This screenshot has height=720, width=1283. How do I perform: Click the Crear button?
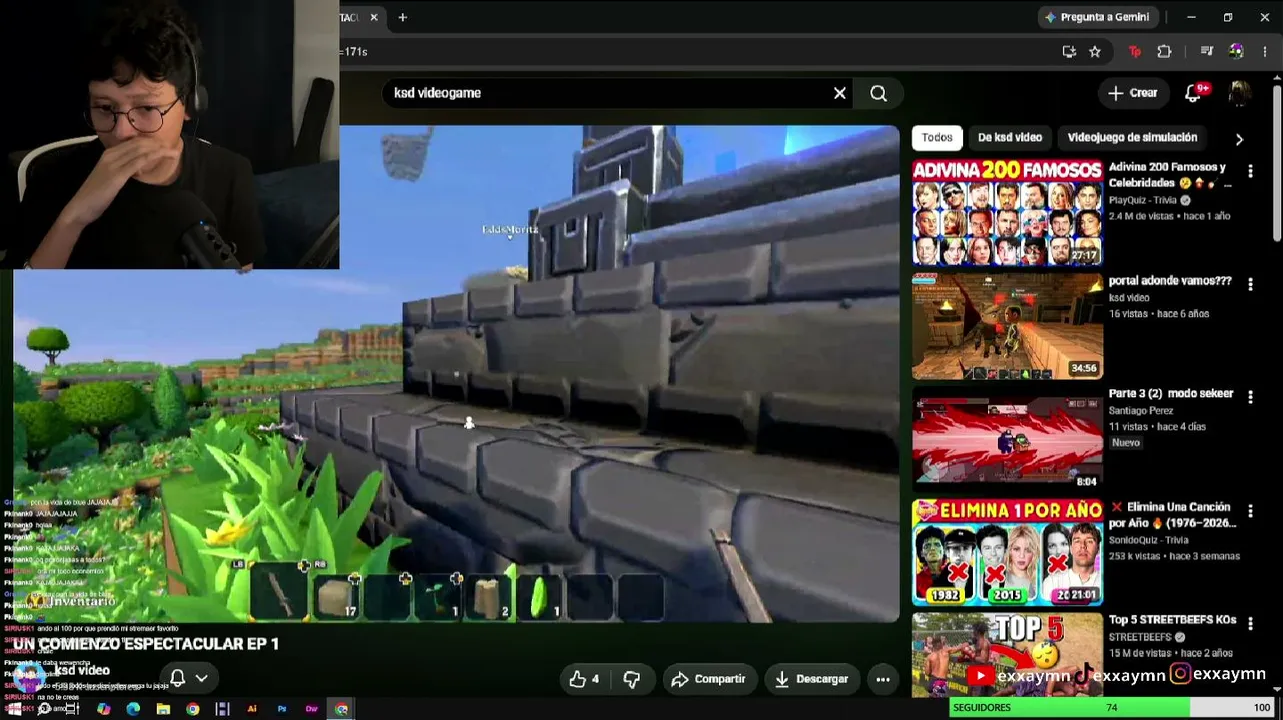1133,93
